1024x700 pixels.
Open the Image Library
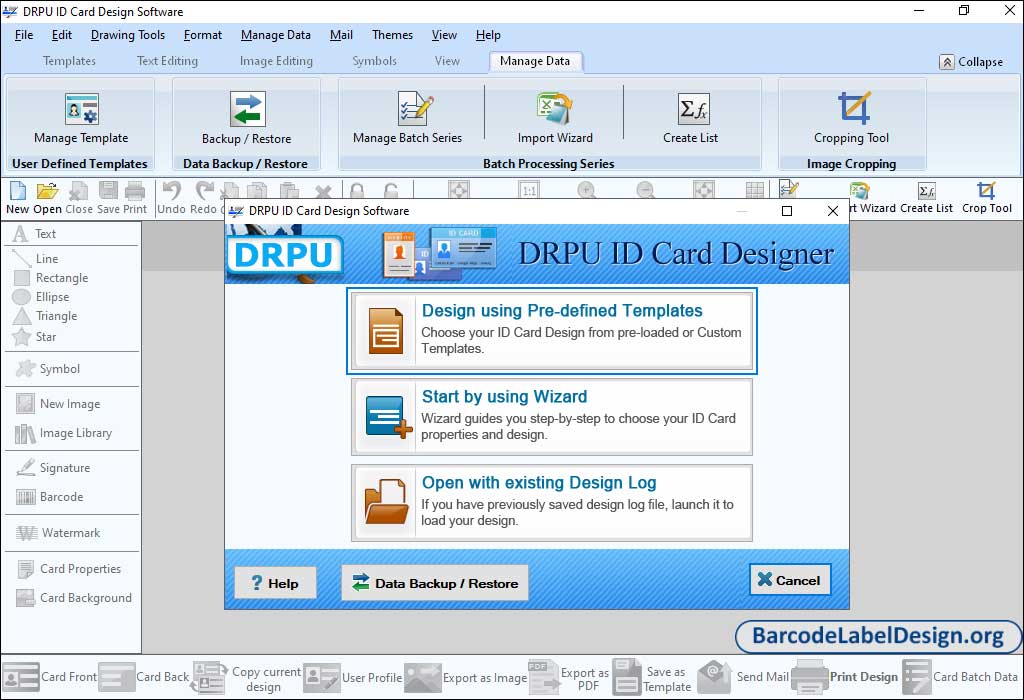[x=63, y=433]
